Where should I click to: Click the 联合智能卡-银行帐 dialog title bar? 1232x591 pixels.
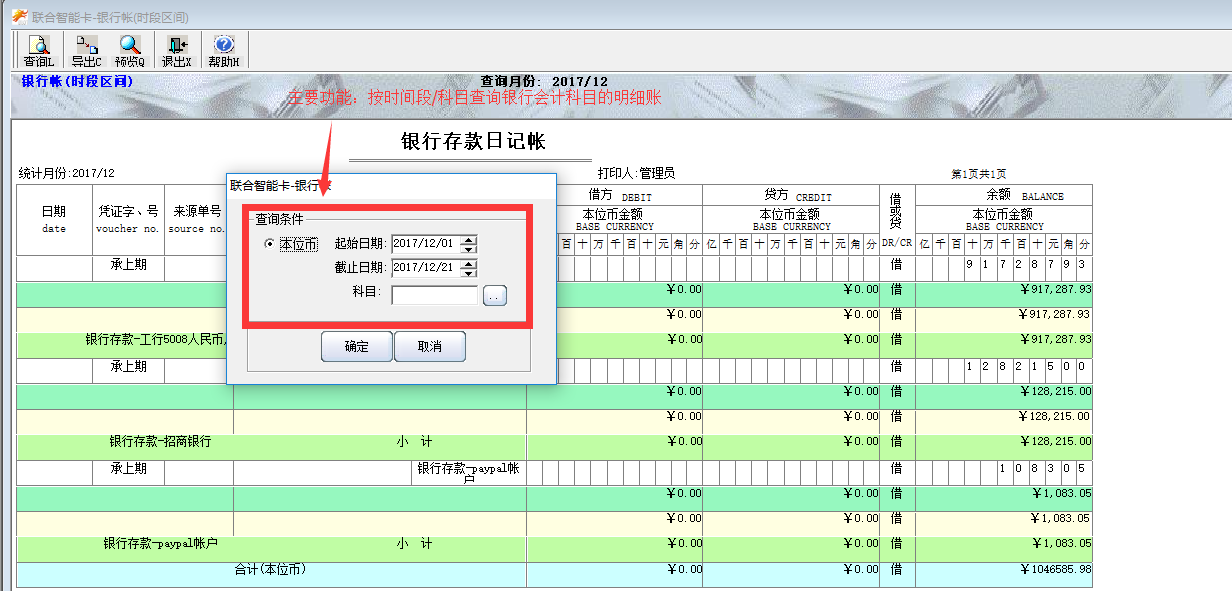pyautogui.click(x=391, y=185)
